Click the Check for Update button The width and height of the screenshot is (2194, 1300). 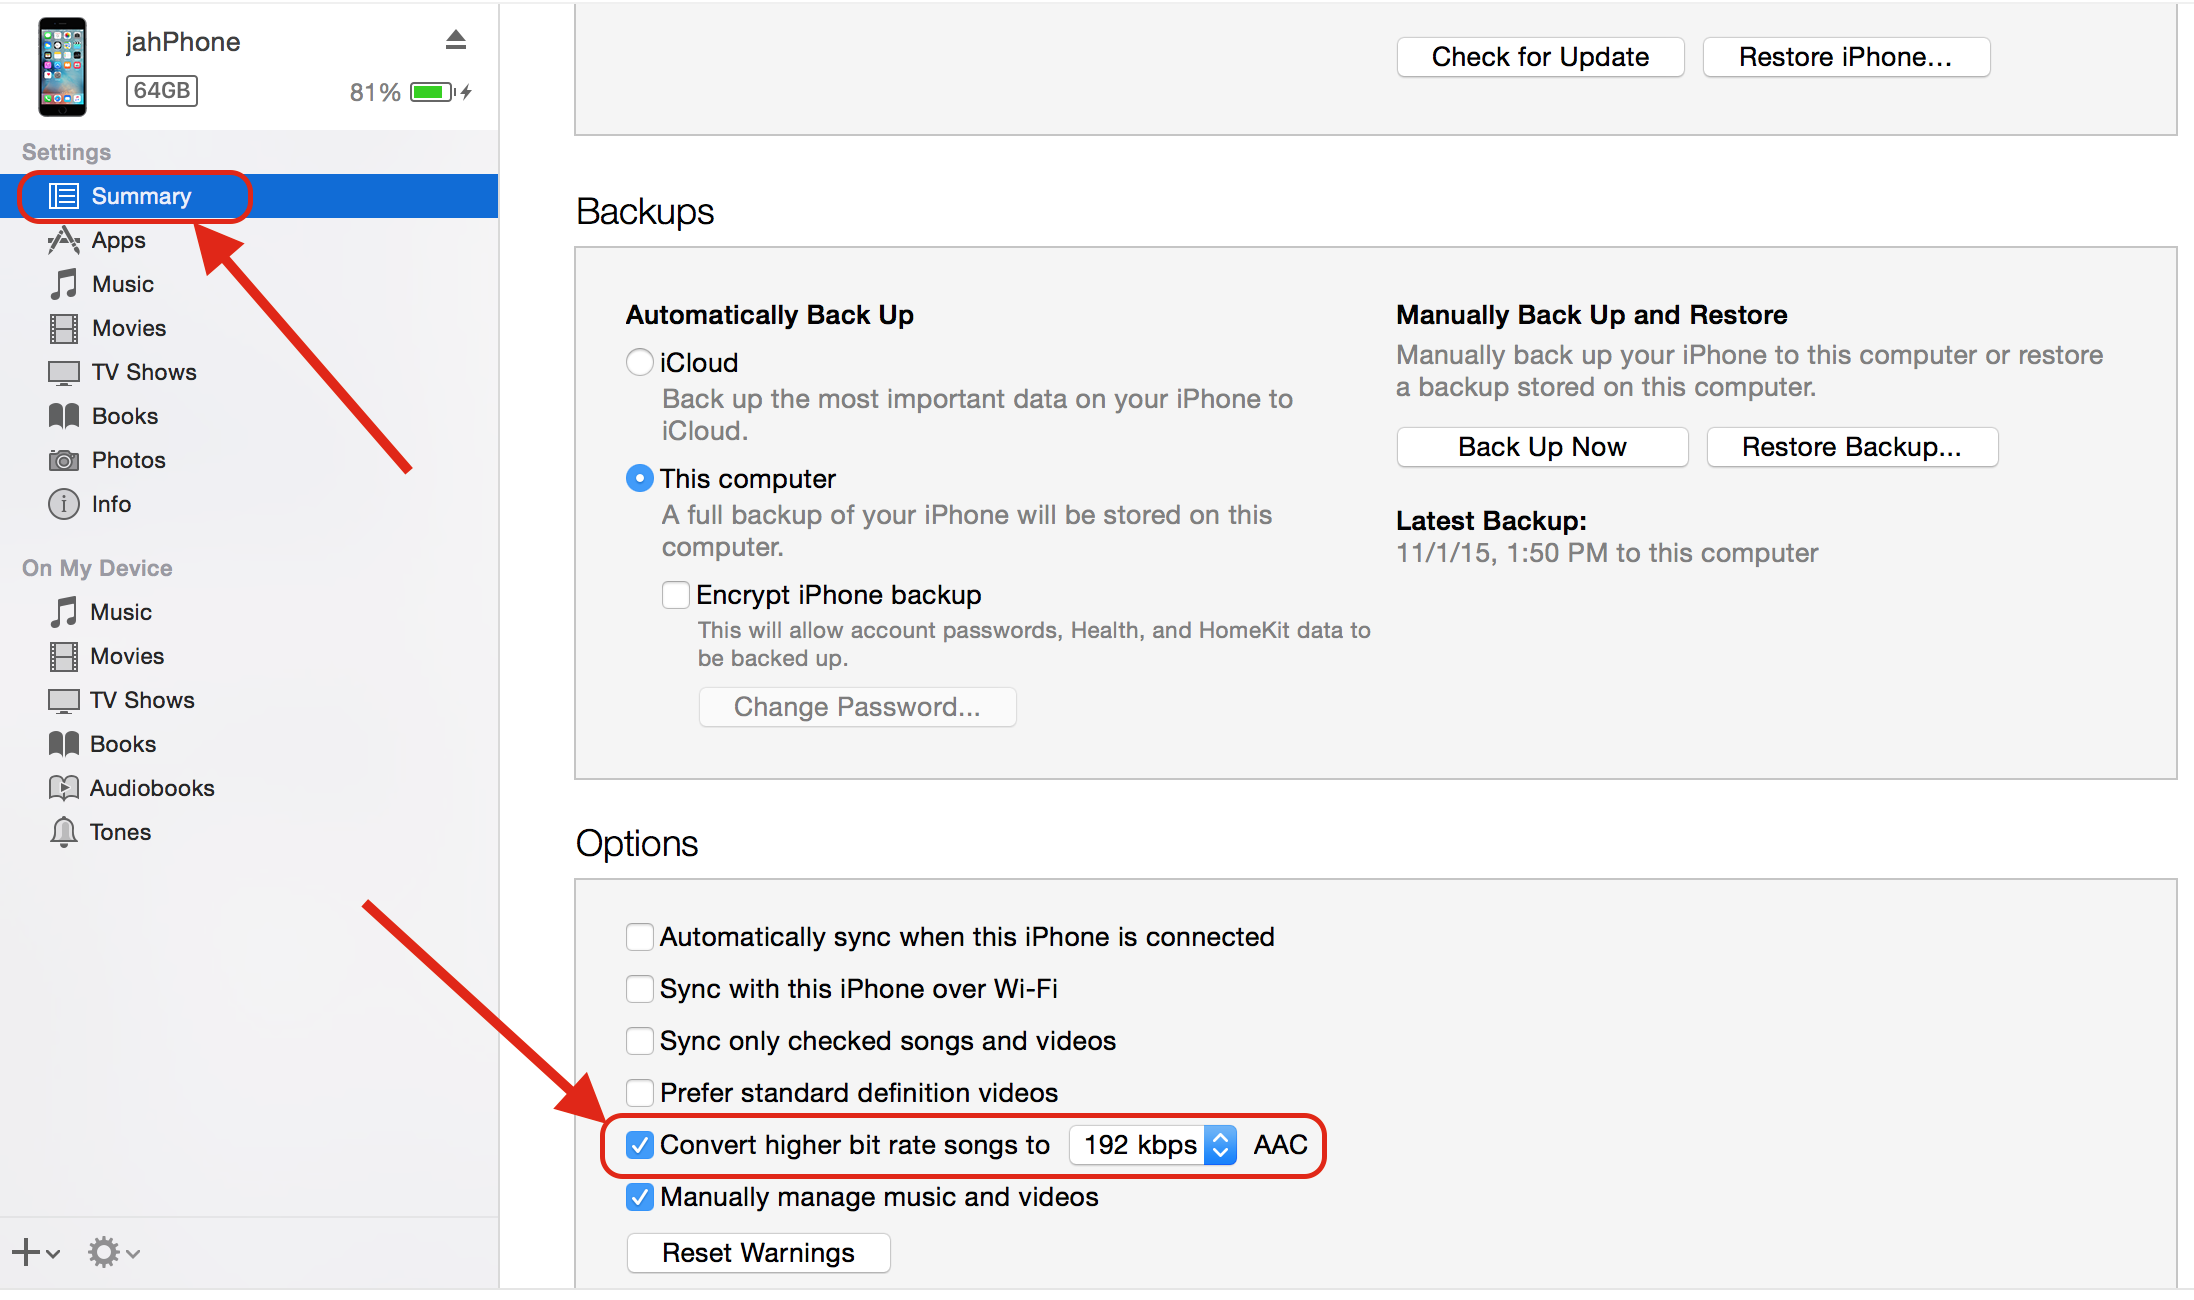[1539, 57]
